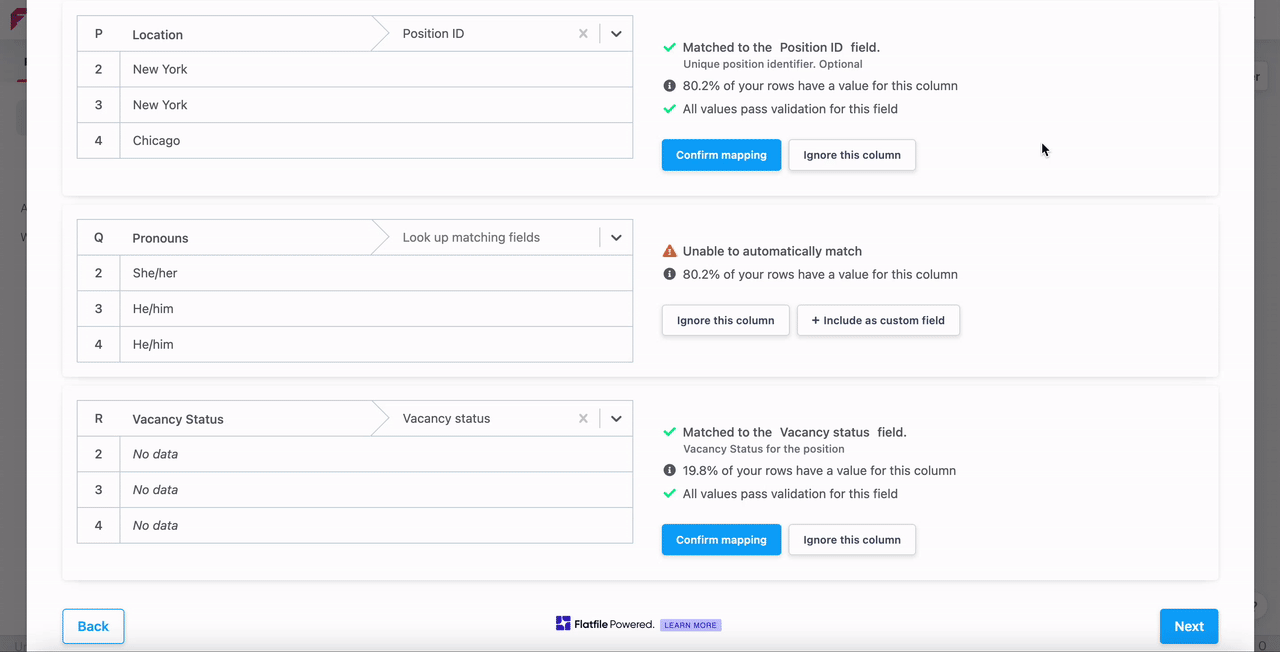This screenshot has height=652, width=1280.
Task: Clear the Vacancy status field mapping
Action: 583,419
